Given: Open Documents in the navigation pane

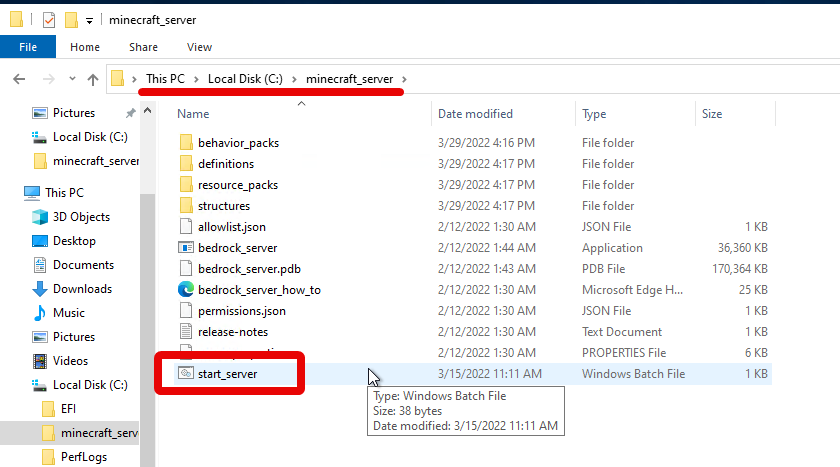Looking at the screenshot, I should (83, 265).
